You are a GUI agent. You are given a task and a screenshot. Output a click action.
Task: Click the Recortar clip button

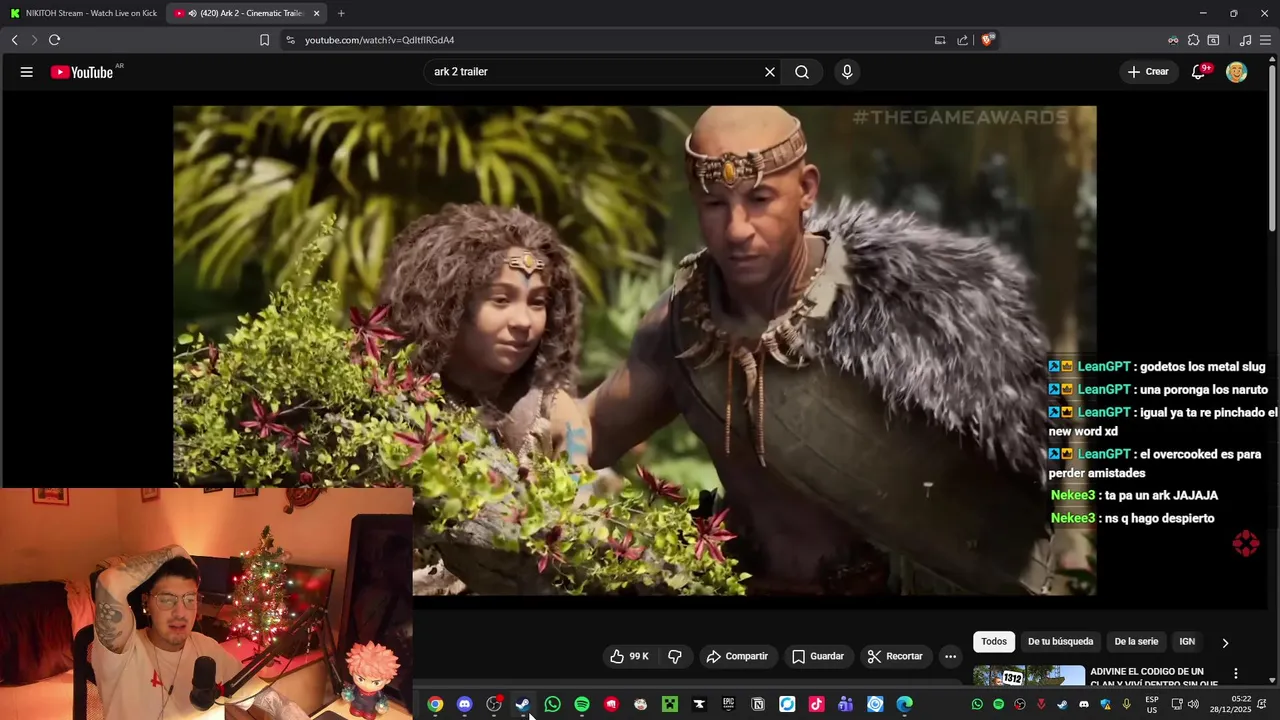click(895, 656)
